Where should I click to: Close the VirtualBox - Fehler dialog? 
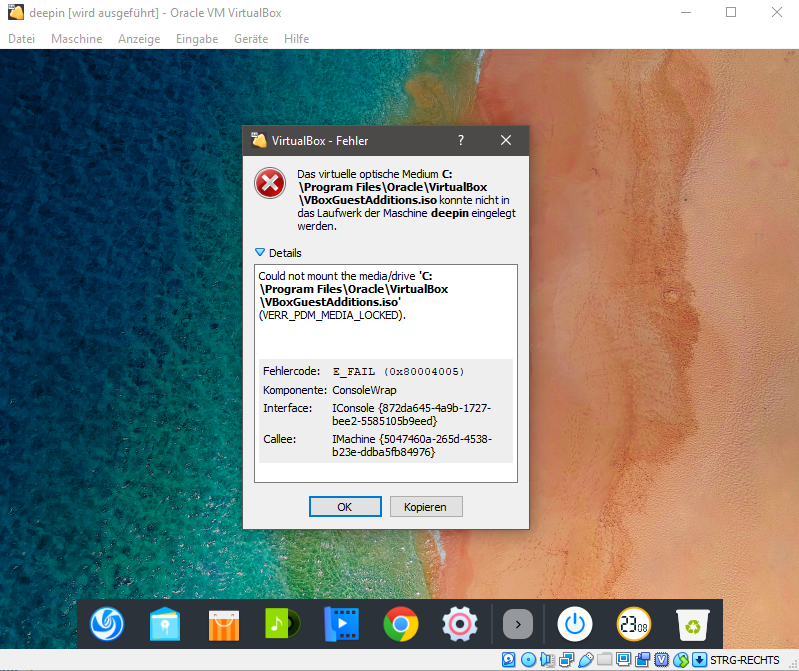click(x=505, y=140)
